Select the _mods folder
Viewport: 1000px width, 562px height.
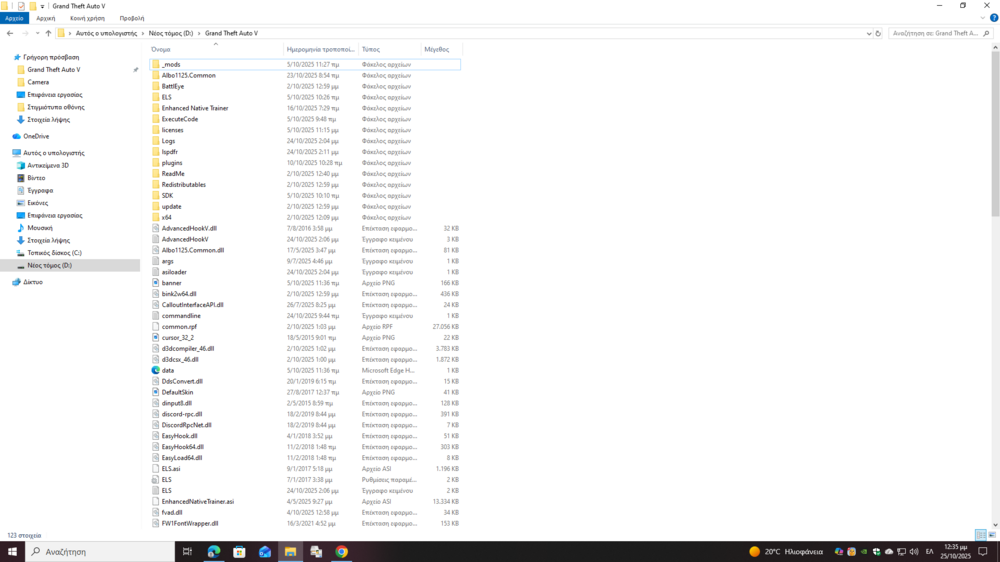305,64
